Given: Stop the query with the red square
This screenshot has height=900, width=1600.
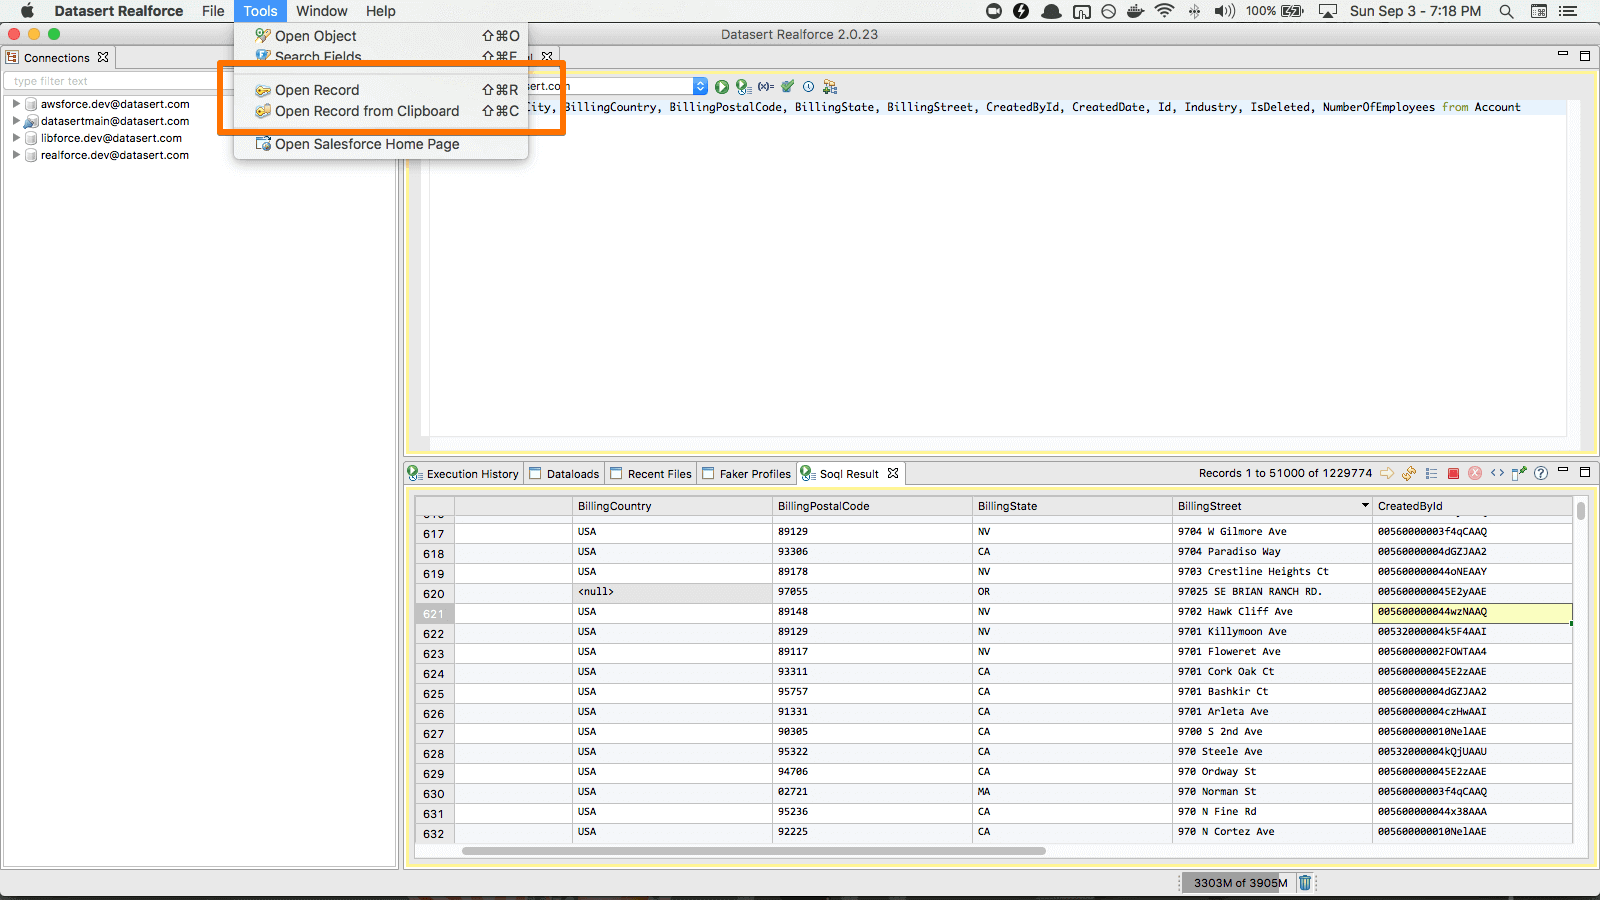Looking at the screenshot, I should 1453,473.
